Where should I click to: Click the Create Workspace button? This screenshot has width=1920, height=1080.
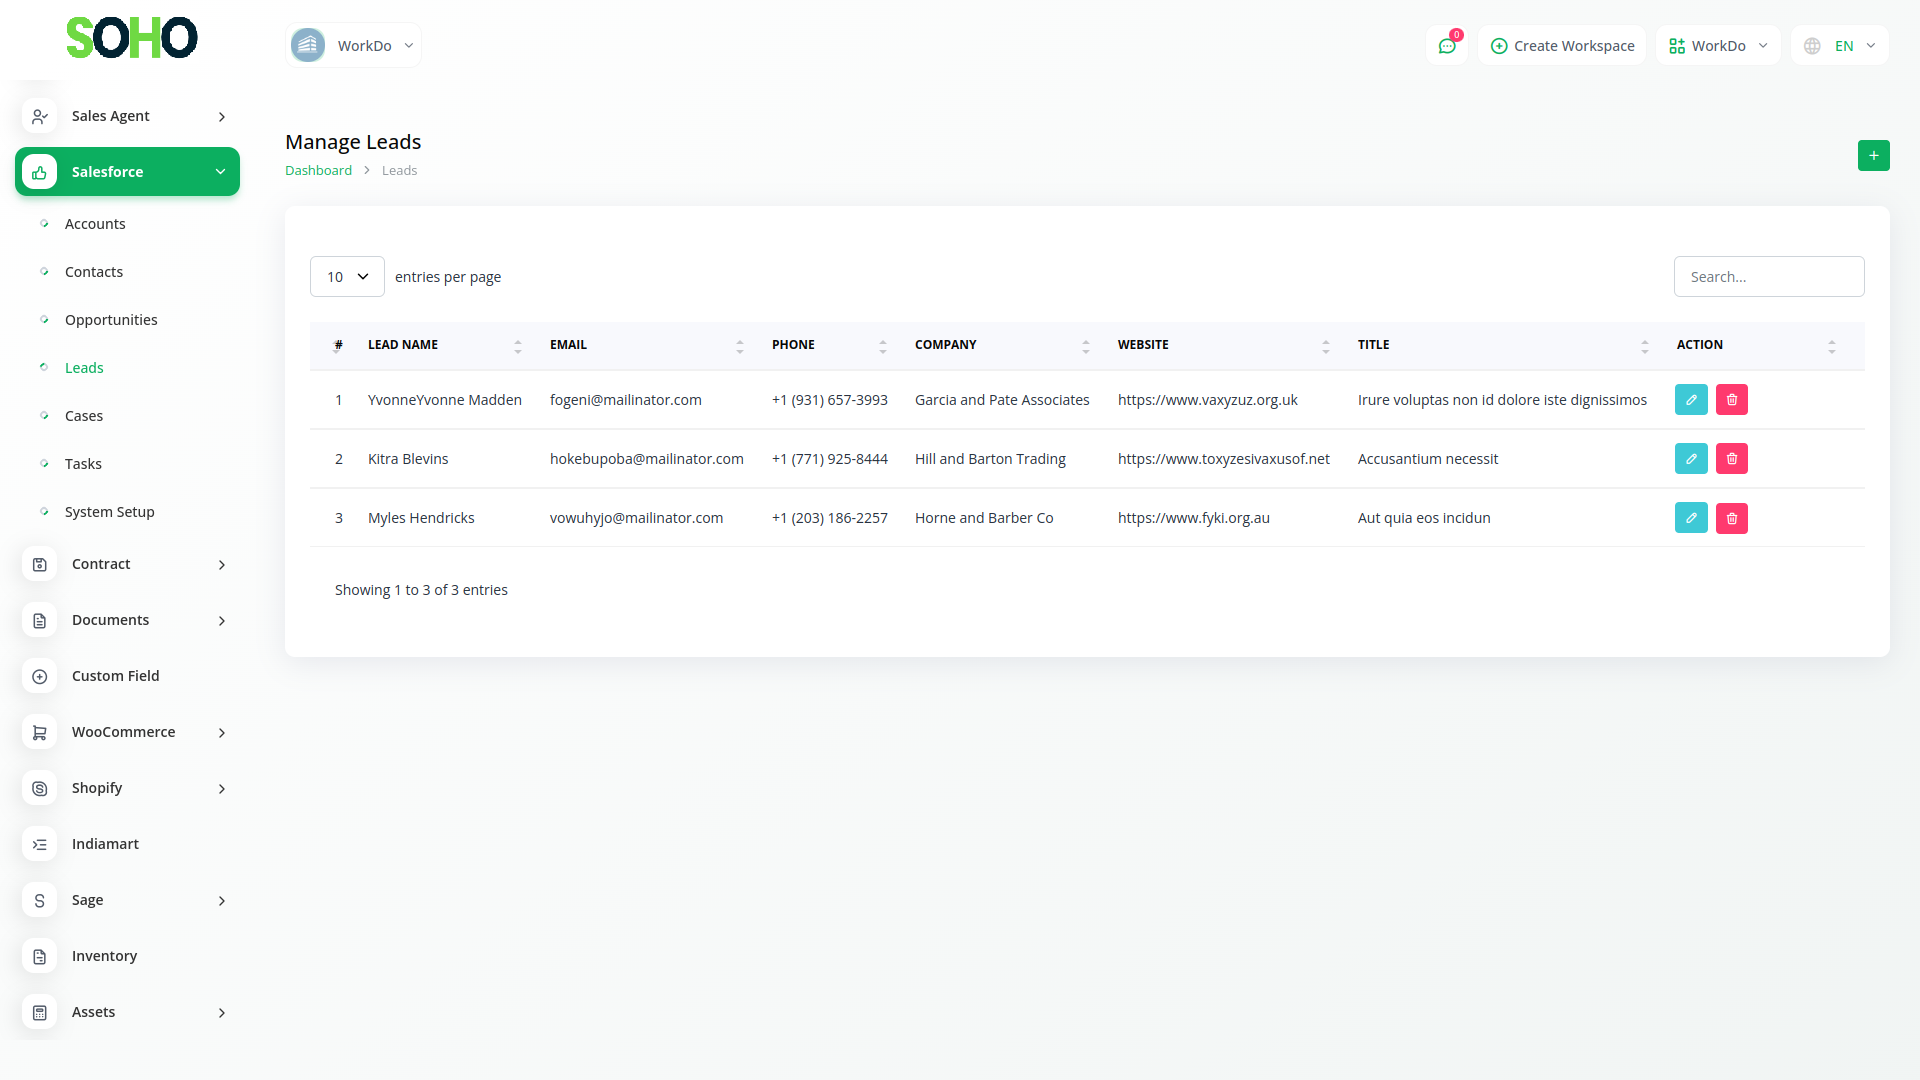click(x=1562, y=46)
